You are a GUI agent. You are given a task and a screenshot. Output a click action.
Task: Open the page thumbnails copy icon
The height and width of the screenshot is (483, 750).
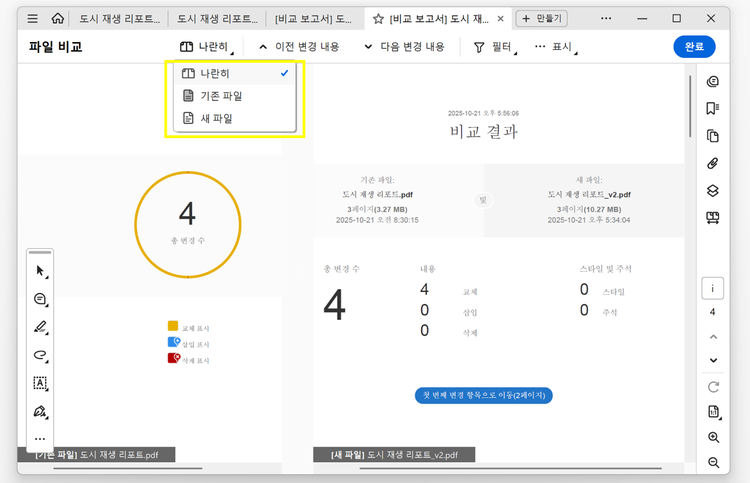point(713,136)
